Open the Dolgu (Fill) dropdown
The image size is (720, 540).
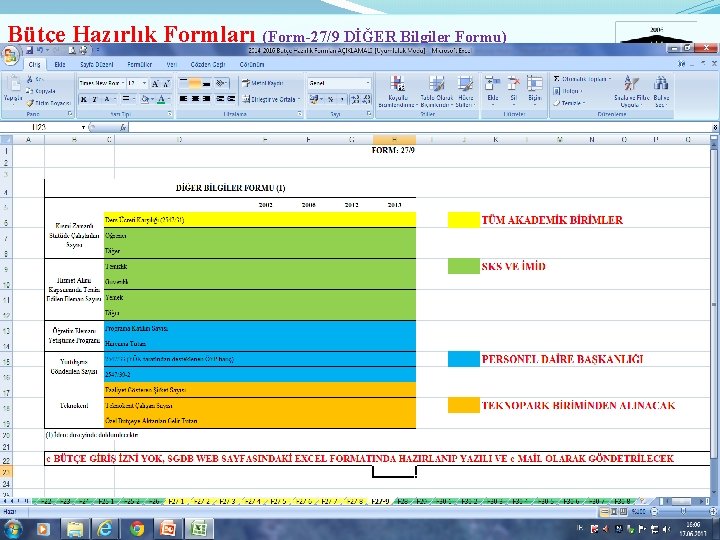[568, 91]
